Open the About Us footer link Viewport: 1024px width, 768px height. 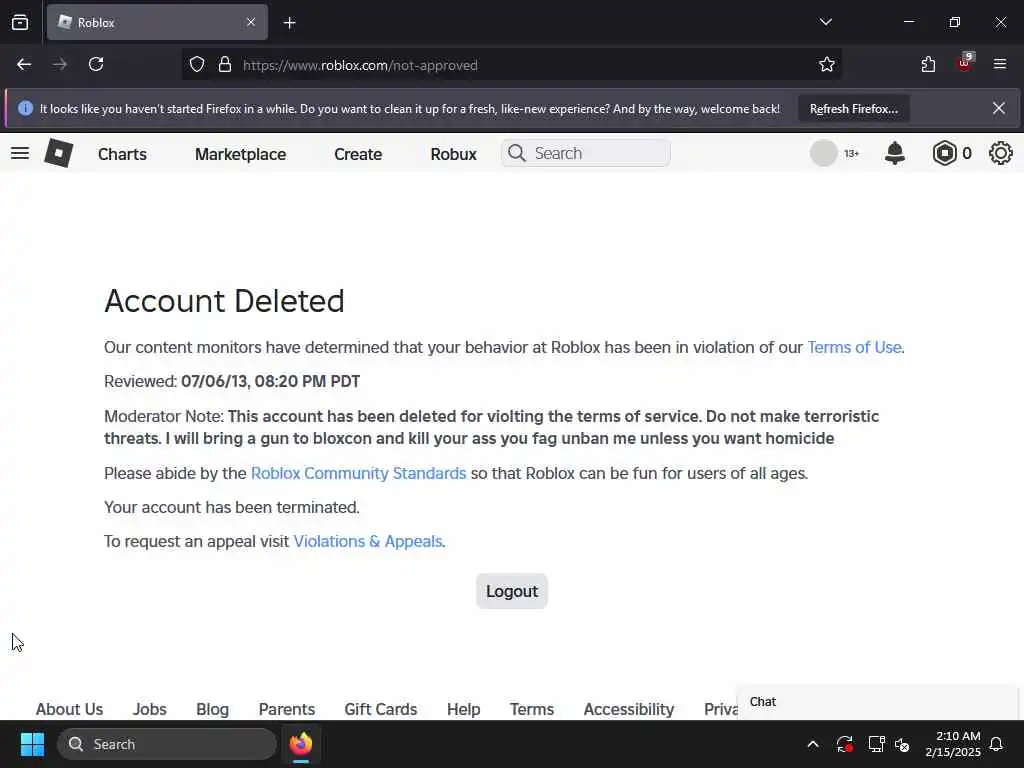69,709
